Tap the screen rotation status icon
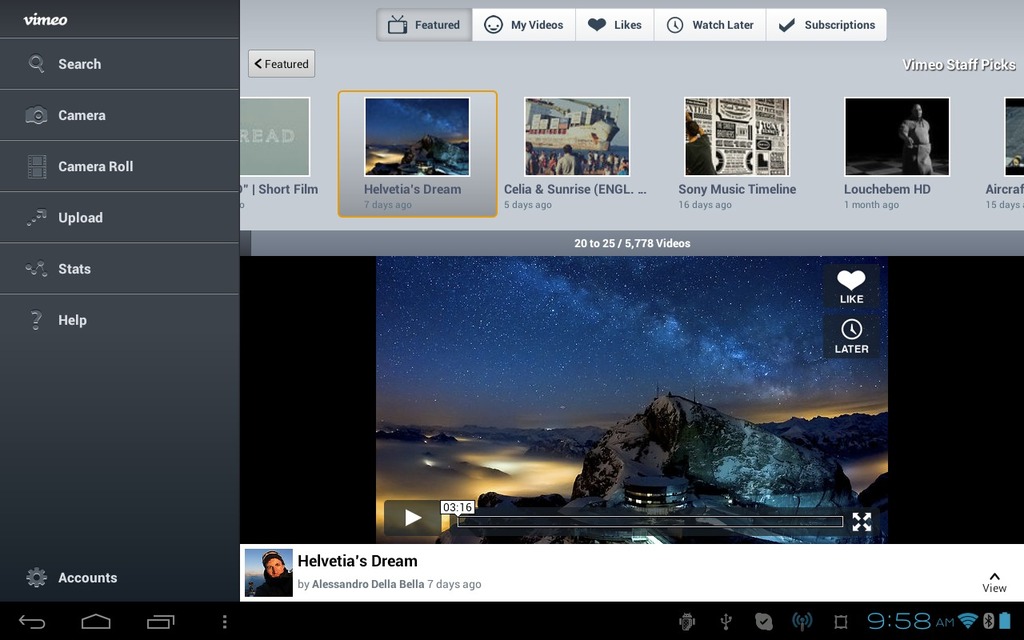The height and width of the screenshot is (640, 1024). click(841, 622)
